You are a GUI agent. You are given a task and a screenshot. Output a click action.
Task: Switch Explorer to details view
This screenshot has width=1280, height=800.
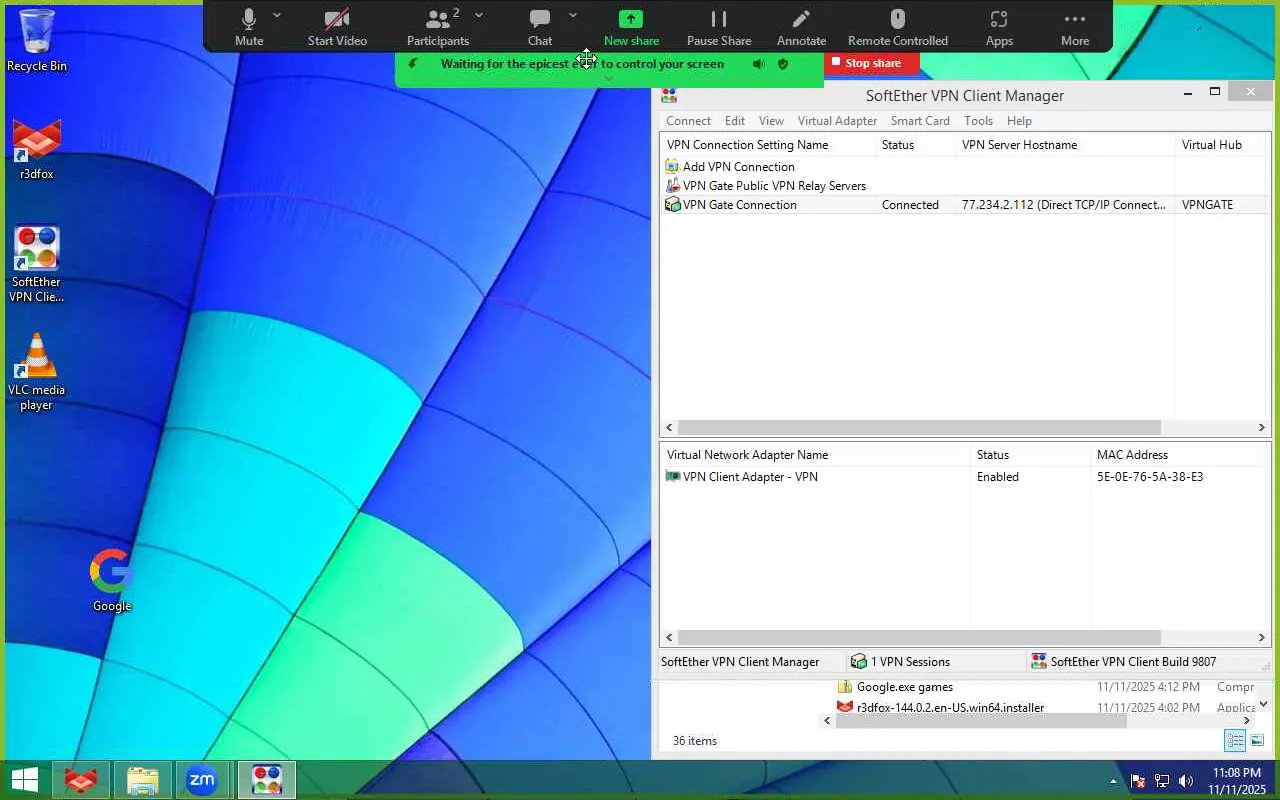click(x=1235, y=741)
